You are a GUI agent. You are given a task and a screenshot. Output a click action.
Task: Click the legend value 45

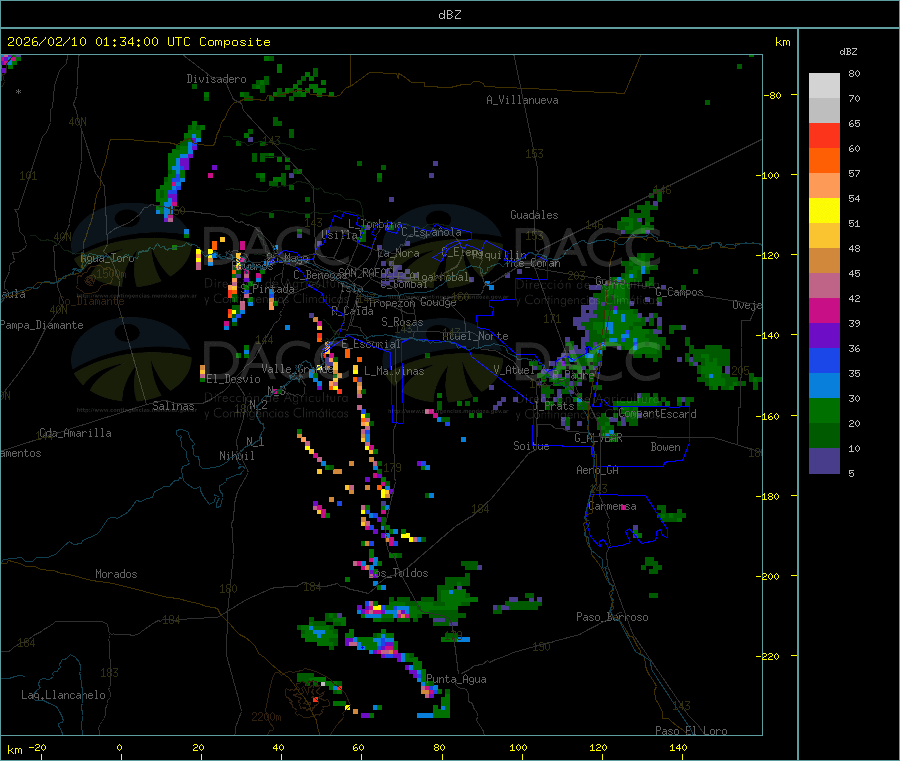click(854, 274)
